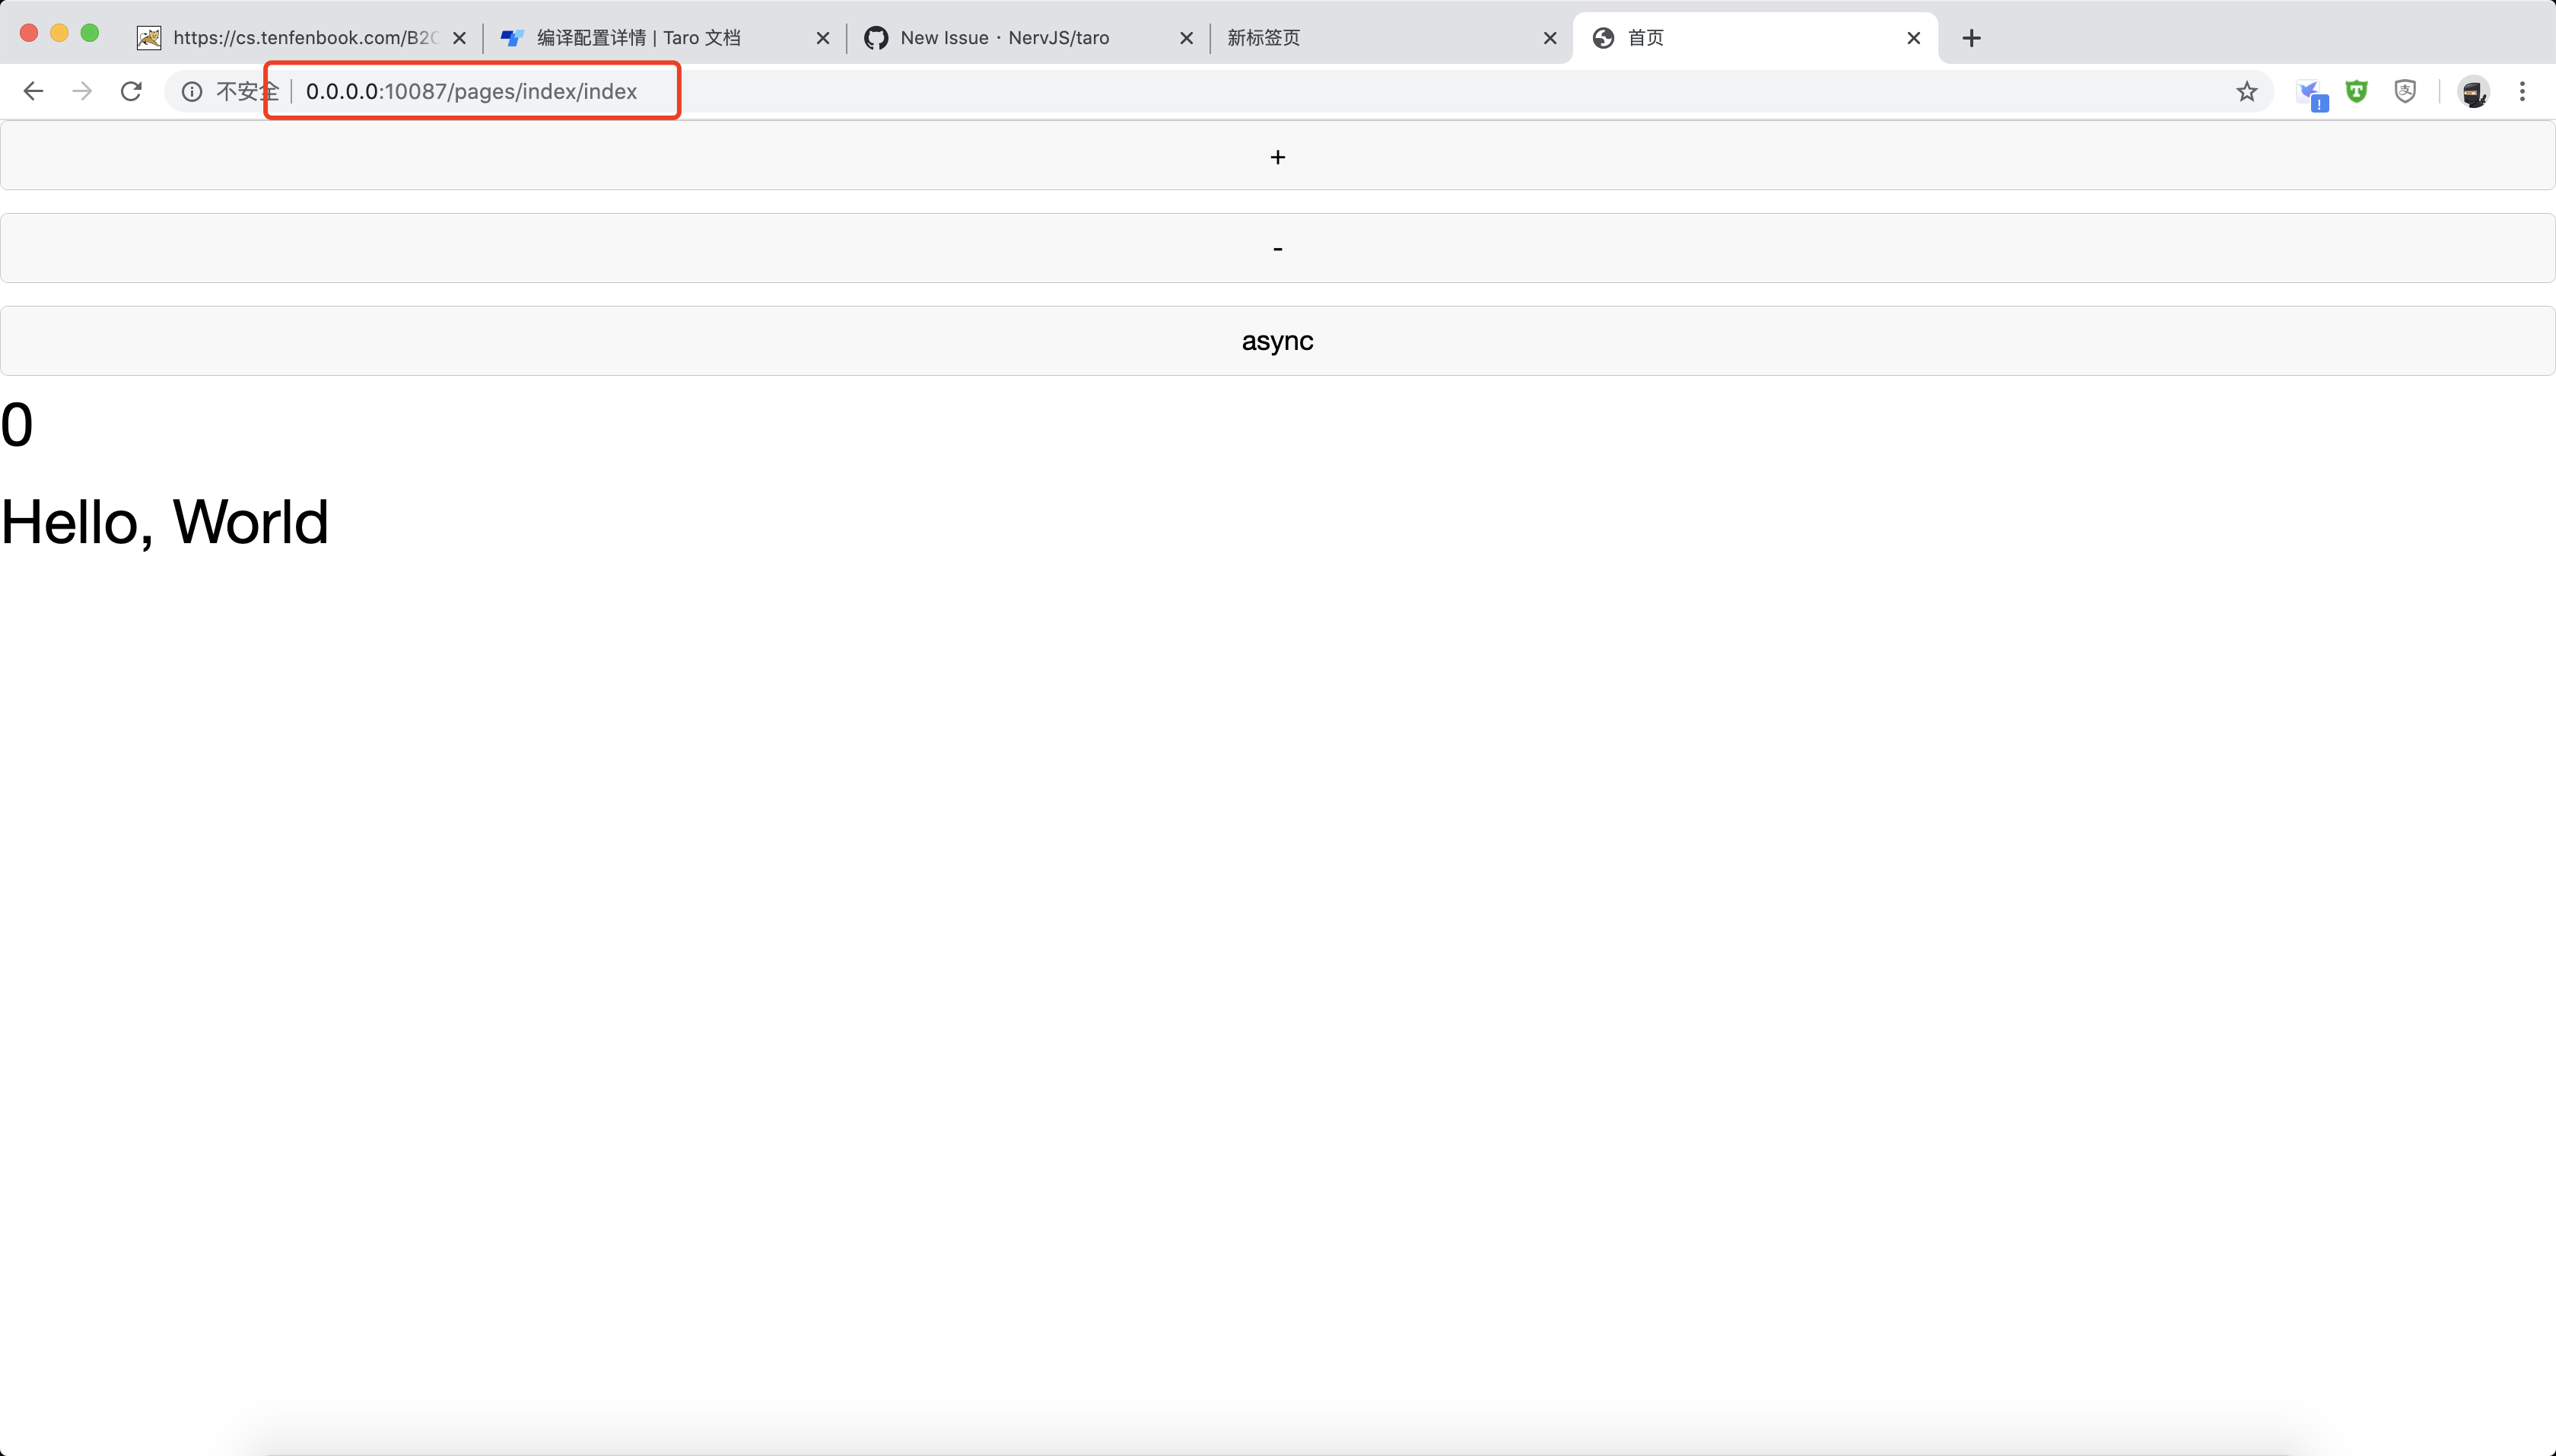Screen dimensions: 2556x1456
Task: Click the forward navigation arrow
Action: pyautogui.click(x=82, y=91)
